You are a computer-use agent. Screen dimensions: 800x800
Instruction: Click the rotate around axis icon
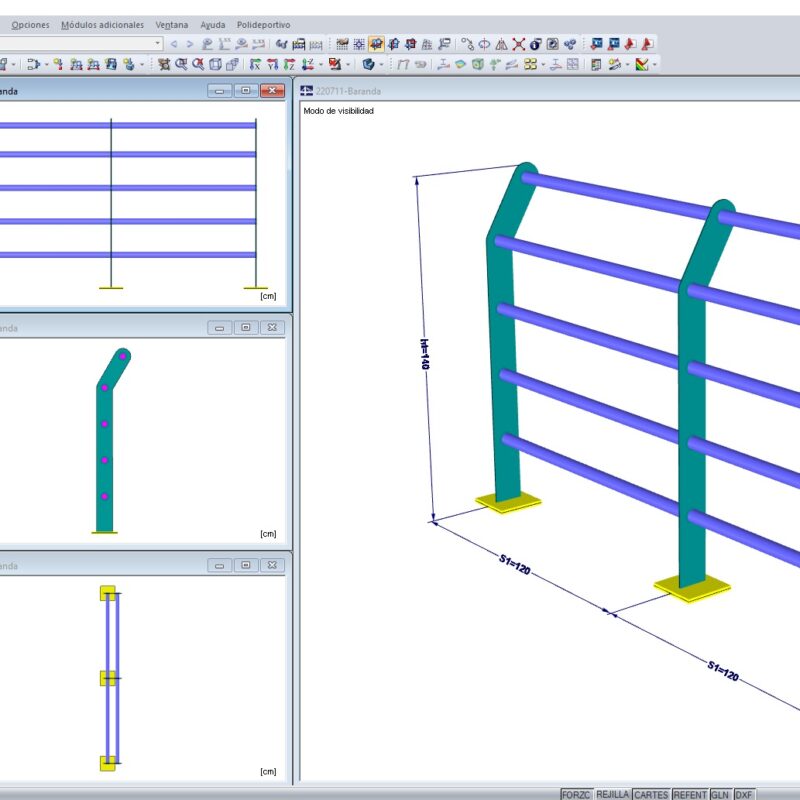coord(484,44)
